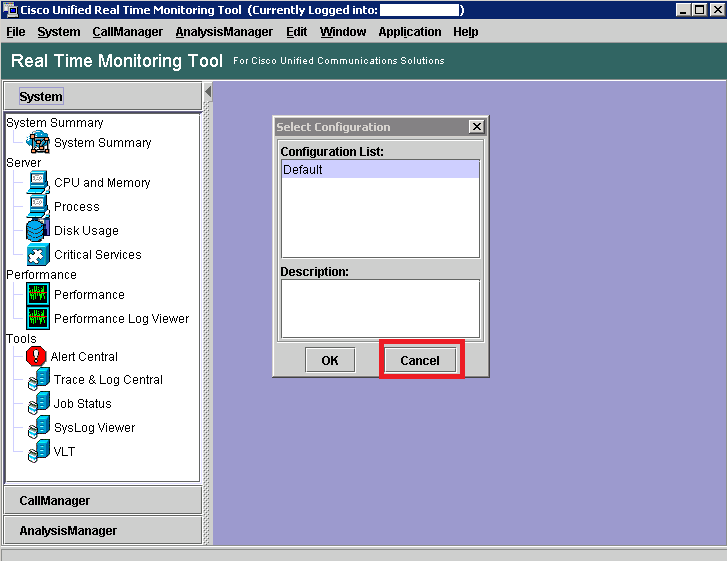Select the Trace & Log Central label

click(x=108, y=380)
